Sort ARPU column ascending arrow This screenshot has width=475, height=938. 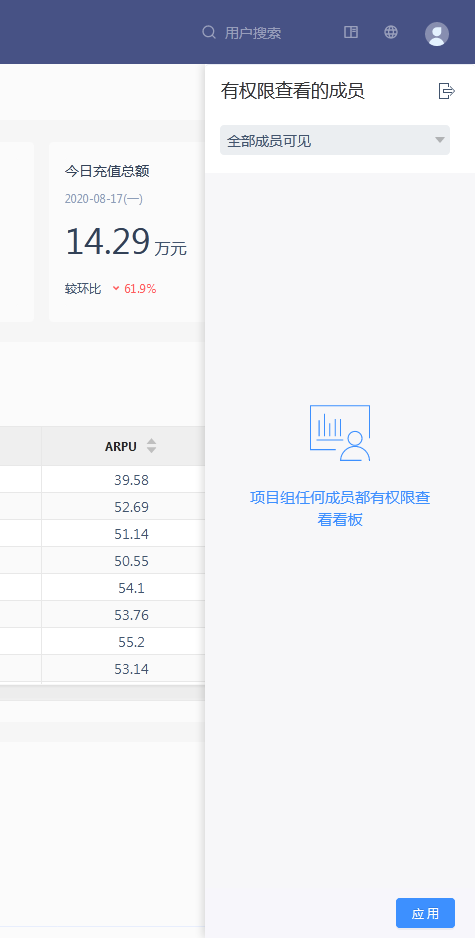(x=151, y=441)
